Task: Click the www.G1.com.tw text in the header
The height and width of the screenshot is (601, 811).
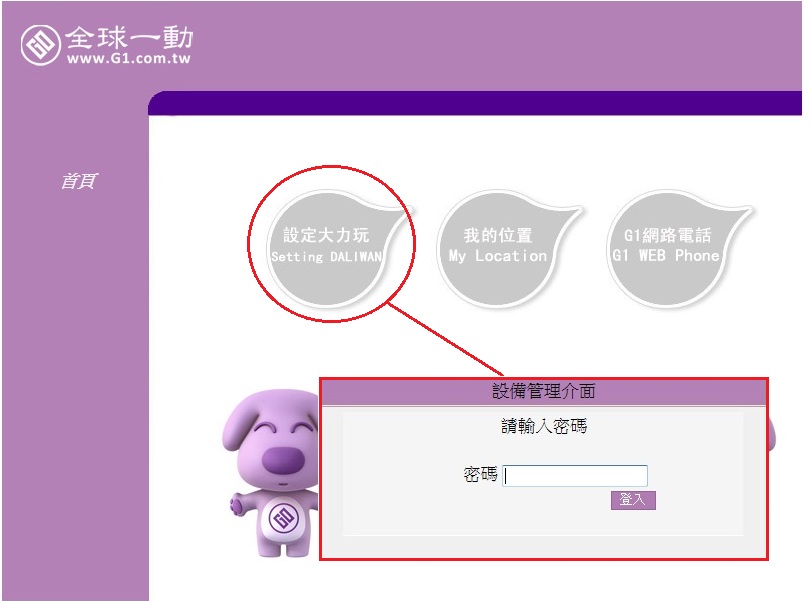Action: click(129, 58)
